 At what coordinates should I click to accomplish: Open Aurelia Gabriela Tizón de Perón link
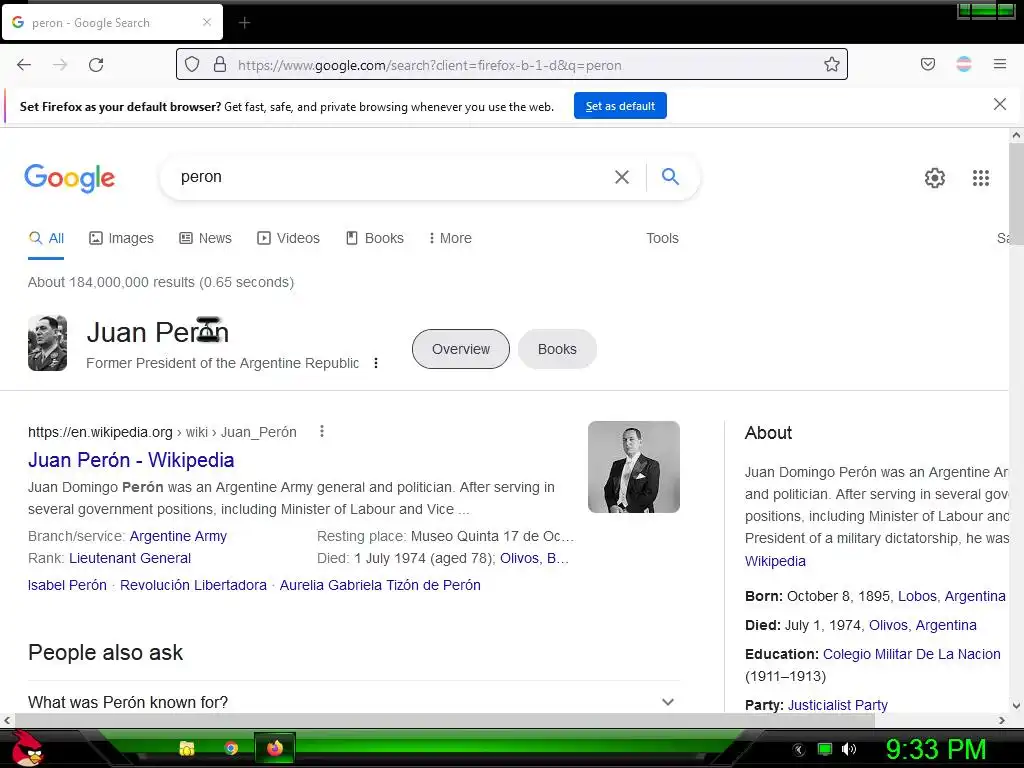click(x=380, y=585)
